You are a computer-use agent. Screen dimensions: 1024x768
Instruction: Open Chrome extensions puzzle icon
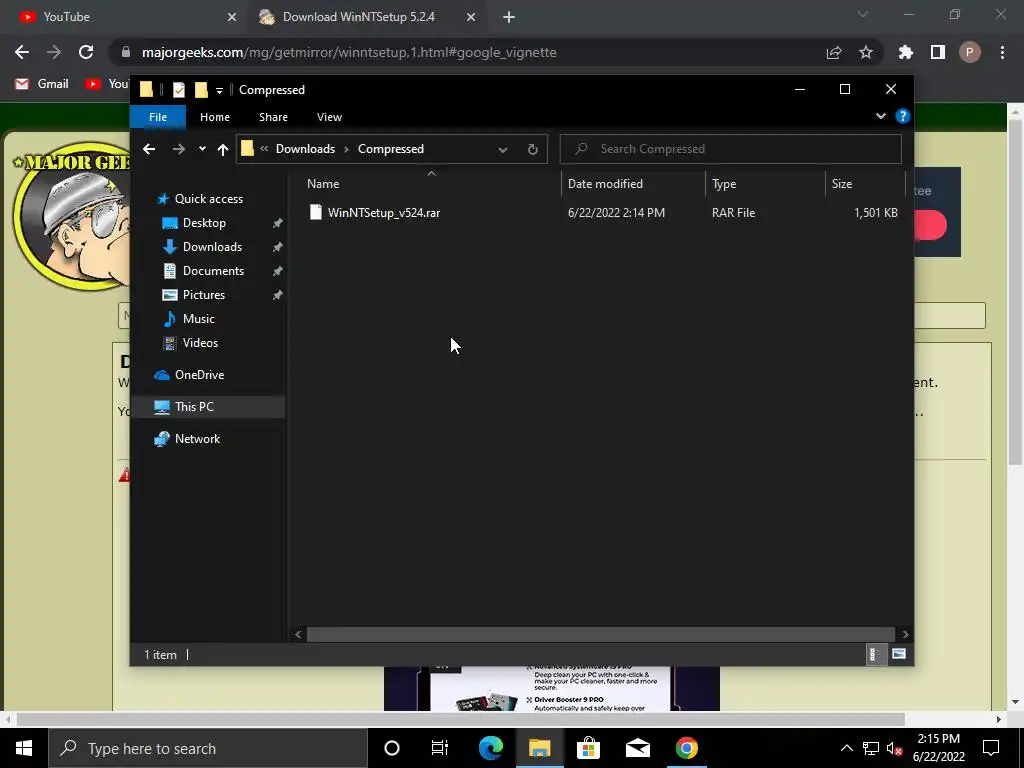pyautogui.click(x=906, y=52)
